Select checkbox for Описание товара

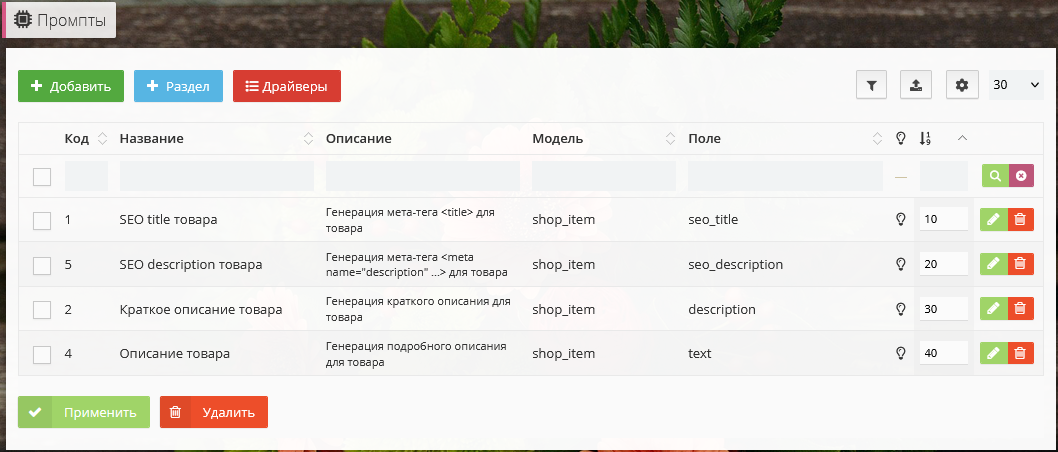click(x=42, y=354)
